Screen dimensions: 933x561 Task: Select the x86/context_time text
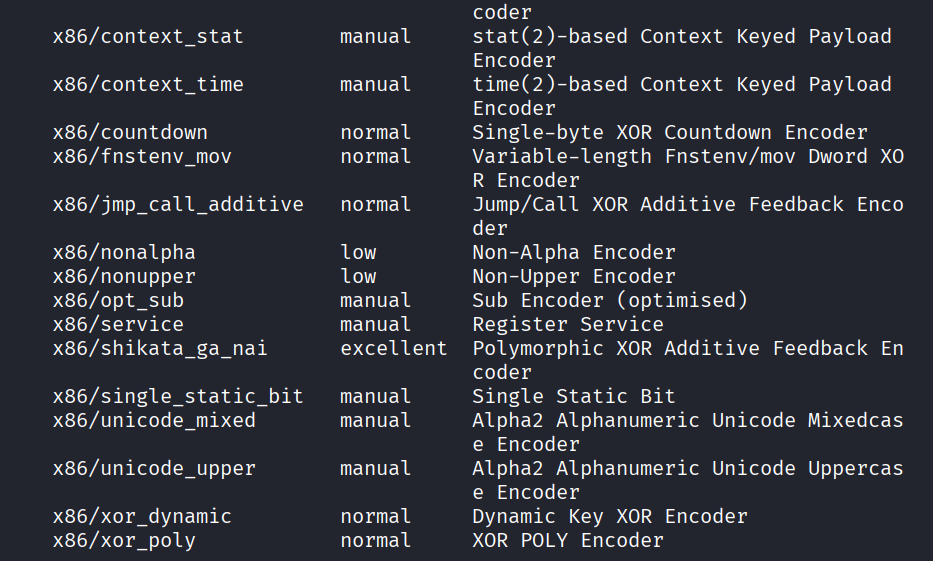click(x=148, y=84)
